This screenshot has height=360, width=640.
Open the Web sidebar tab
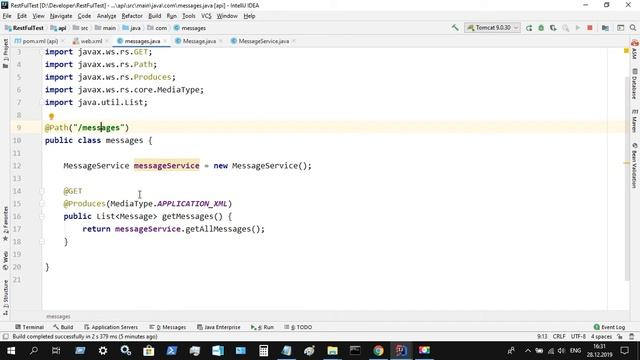5,261
